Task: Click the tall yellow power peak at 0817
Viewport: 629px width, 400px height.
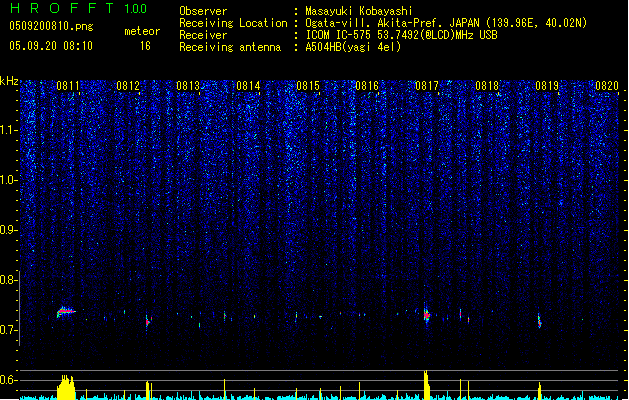Action: pyautogui.click(x=426, y=385)
